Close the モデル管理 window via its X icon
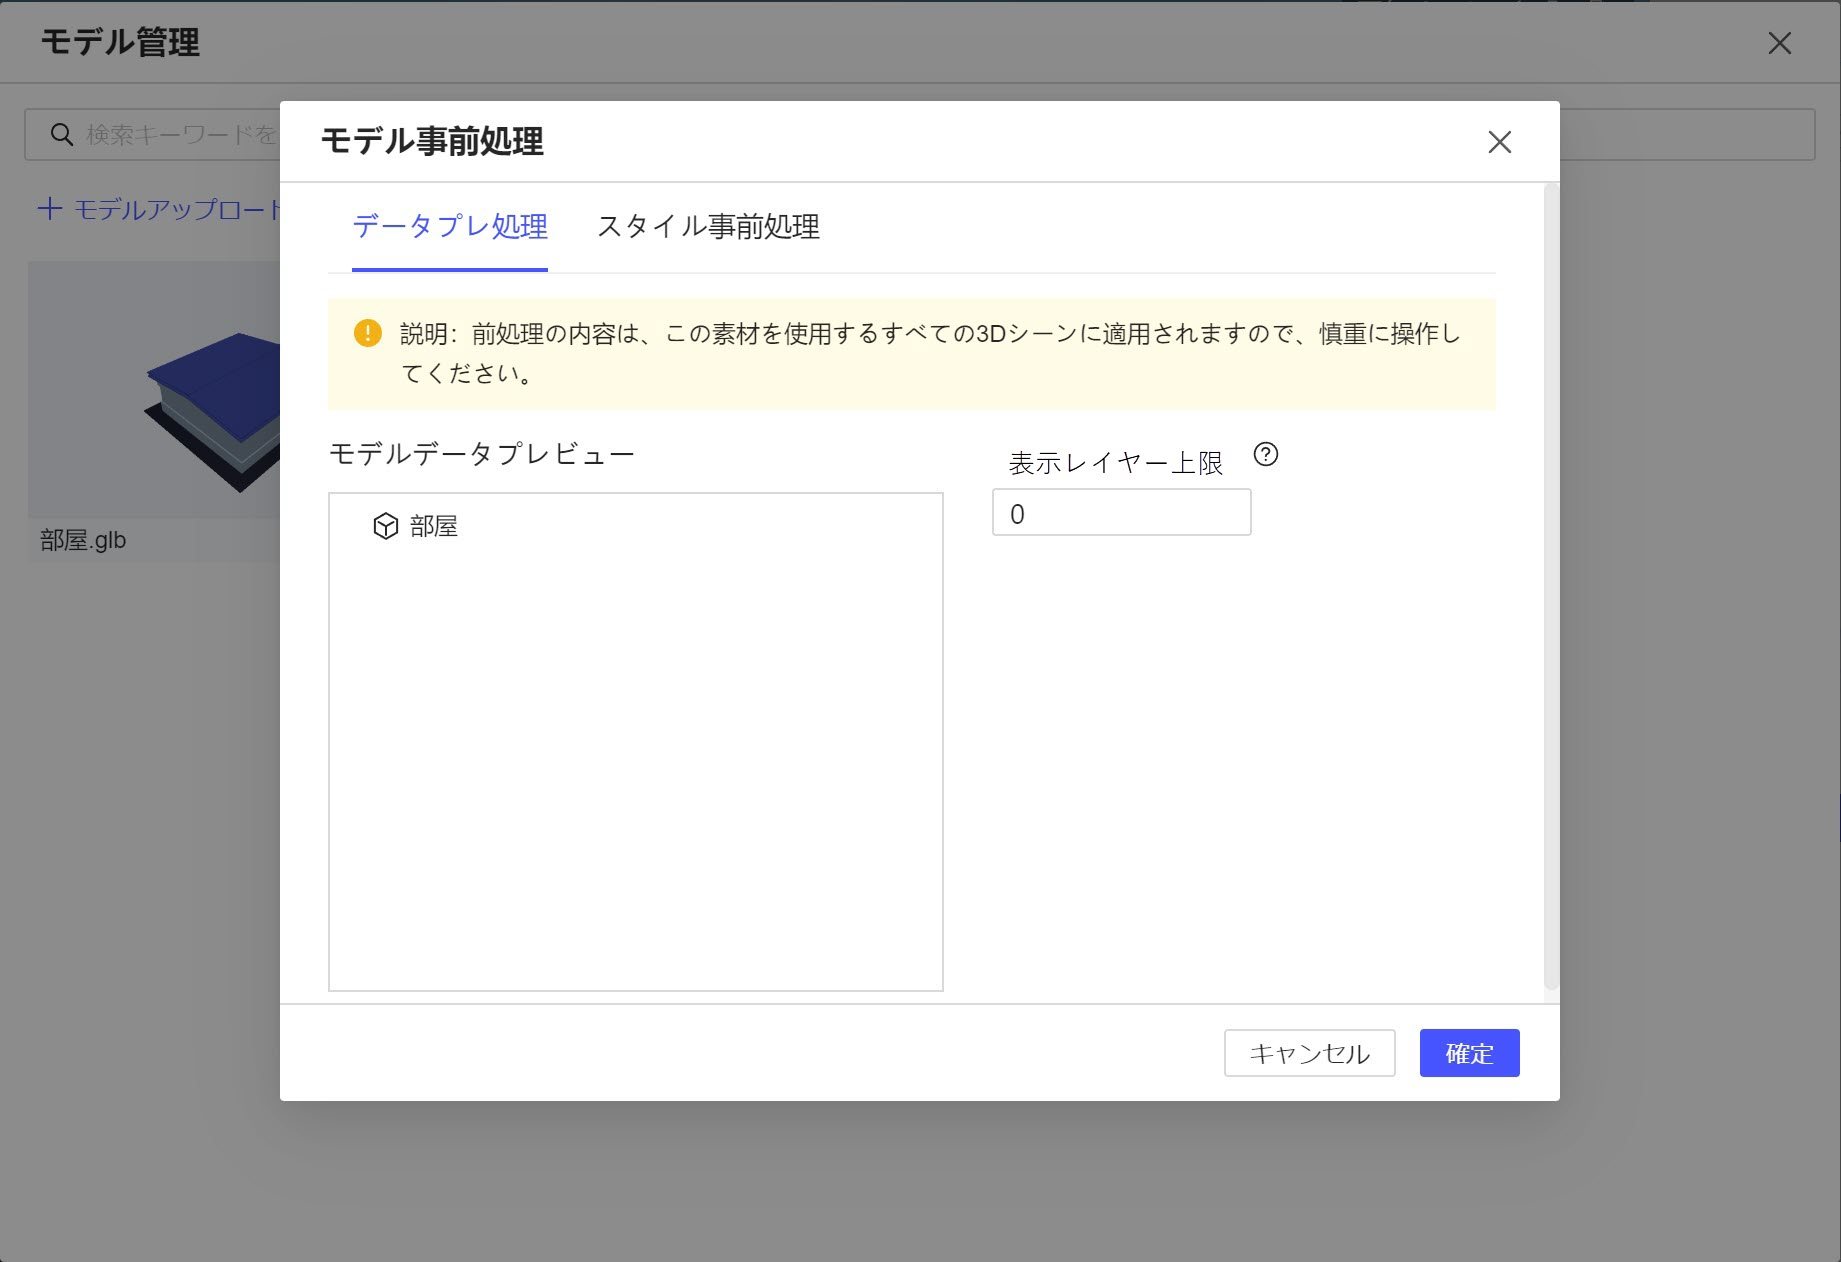 (1781, 44)
